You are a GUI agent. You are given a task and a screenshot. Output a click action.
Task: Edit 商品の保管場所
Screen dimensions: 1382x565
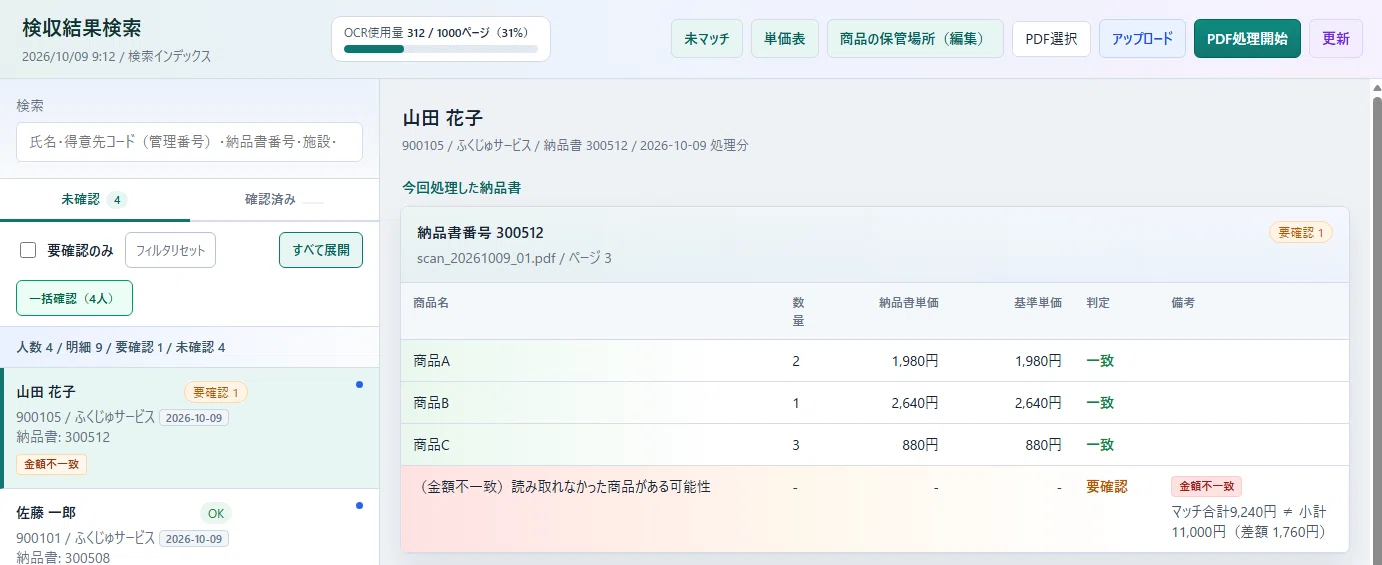[915, 39]
